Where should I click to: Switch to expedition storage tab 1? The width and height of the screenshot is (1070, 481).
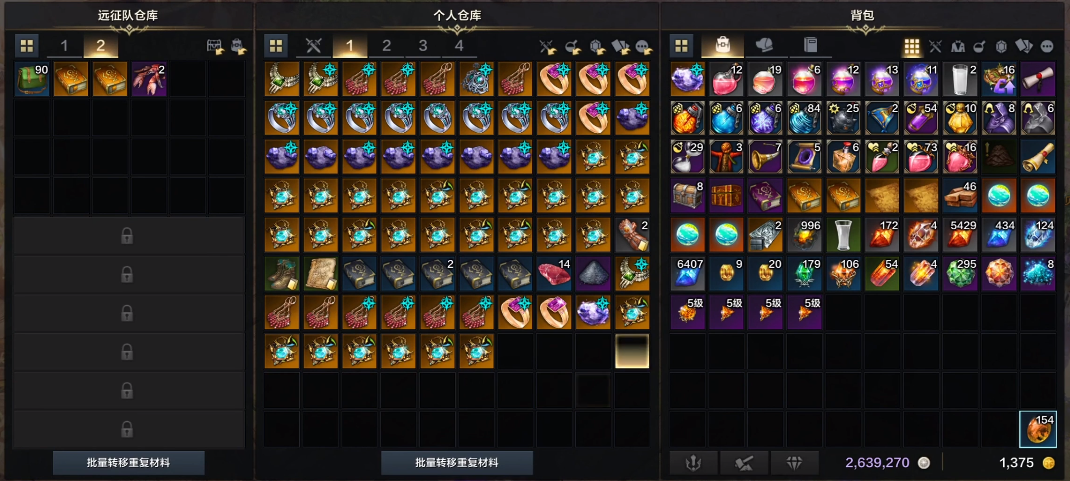tap(64, 46)
